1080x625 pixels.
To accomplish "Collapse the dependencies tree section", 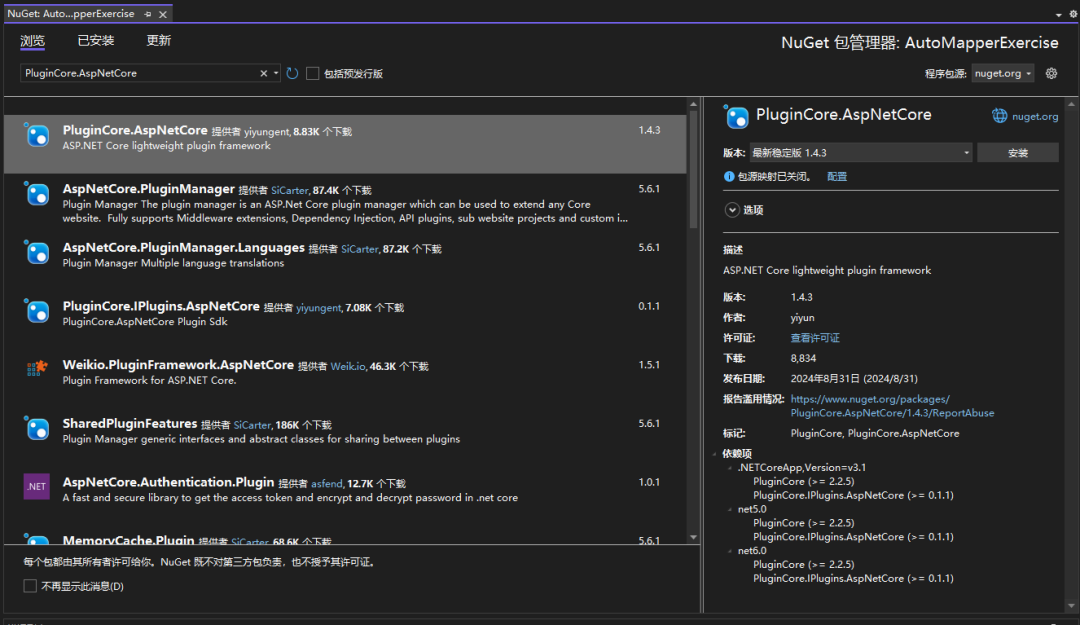I will 715,453.
